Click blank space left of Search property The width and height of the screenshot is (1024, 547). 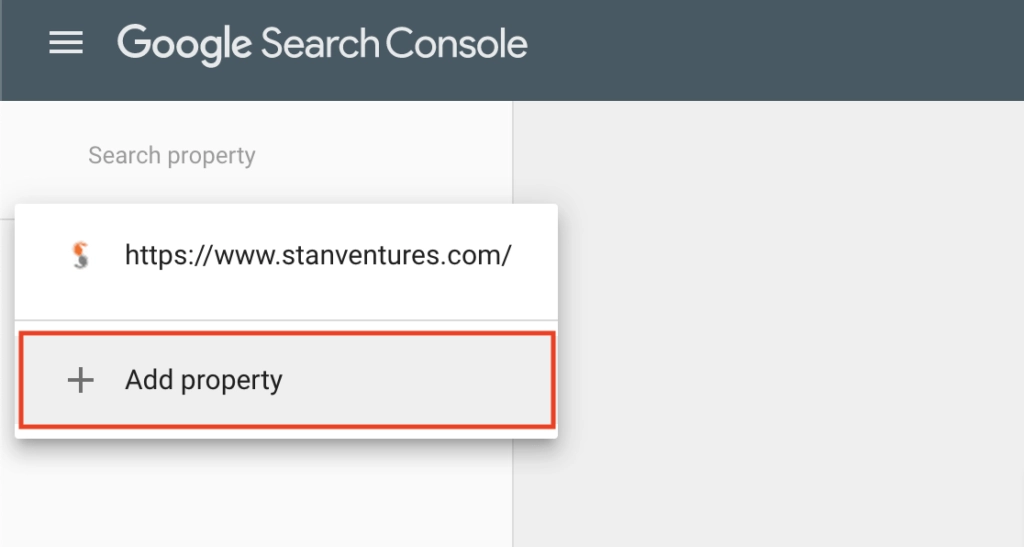(x=44, y=156)
